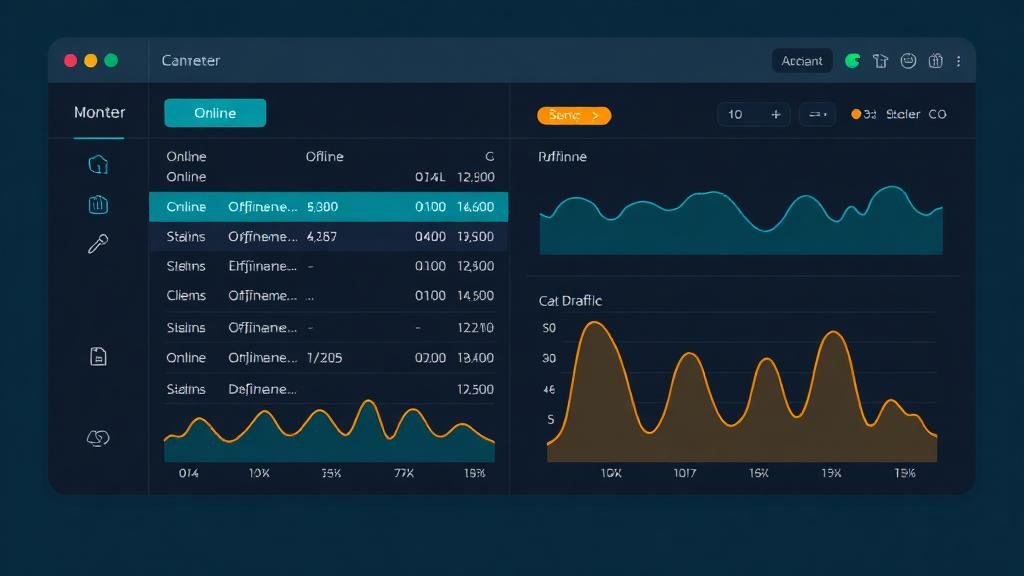Select the row with value 12210
Screen dimensions: 1024x576
[328, 327]
